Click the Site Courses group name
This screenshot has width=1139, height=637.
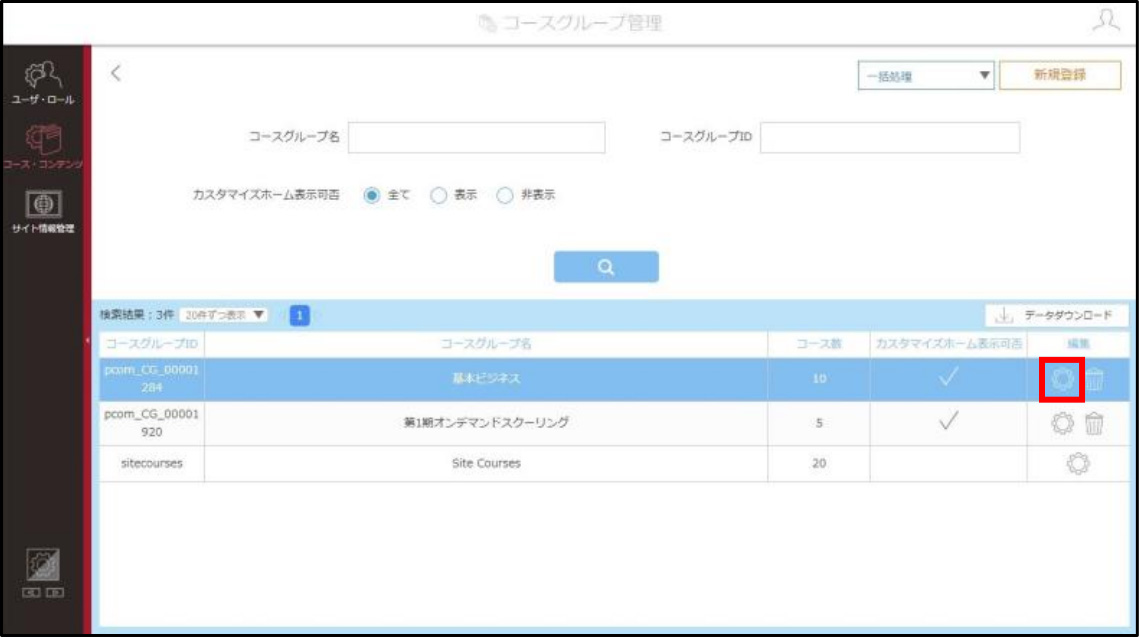(x=486, y=463)
